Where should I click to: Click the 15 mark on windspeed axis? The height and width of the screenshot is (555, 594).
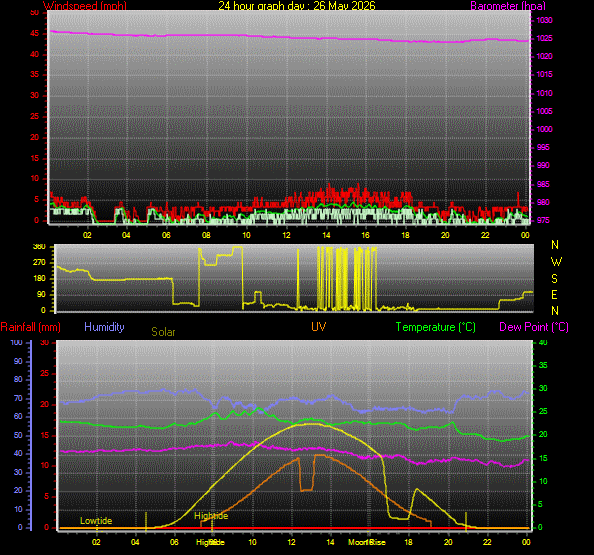pyautogui.click(x=34, y=158)
